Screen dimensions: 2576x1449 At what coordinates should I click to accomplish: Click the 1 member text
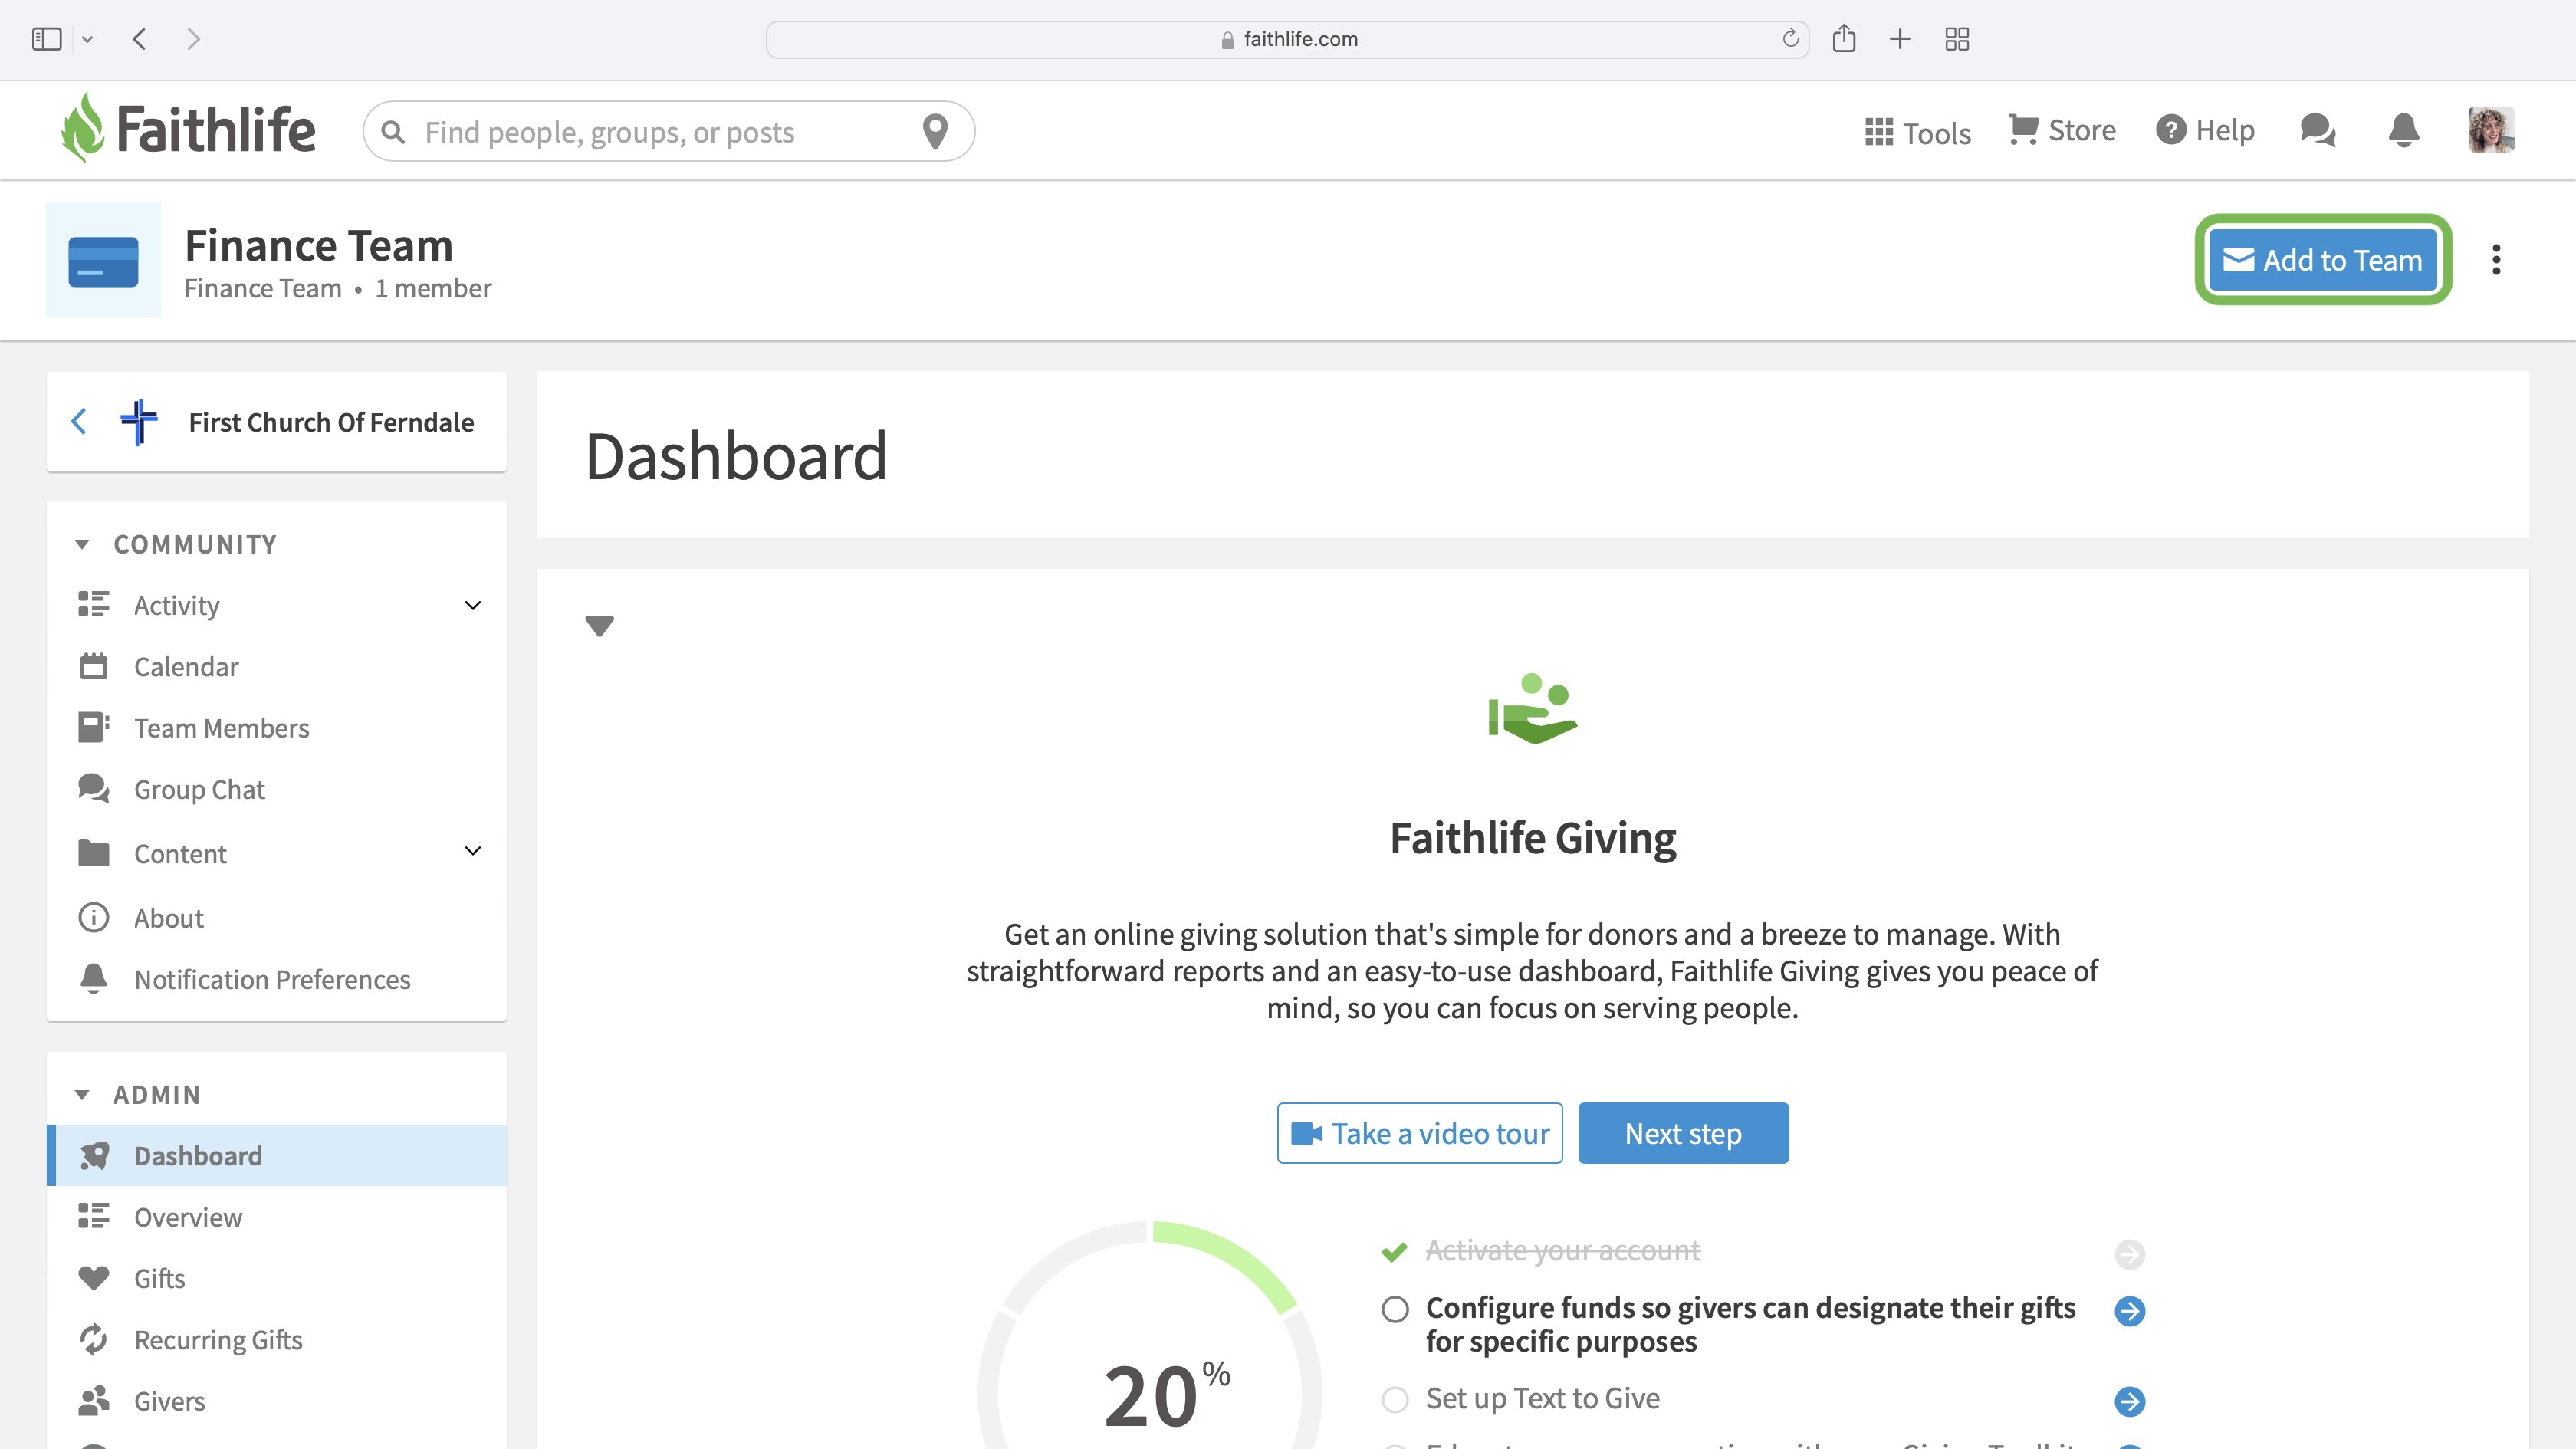click(433, 288)
